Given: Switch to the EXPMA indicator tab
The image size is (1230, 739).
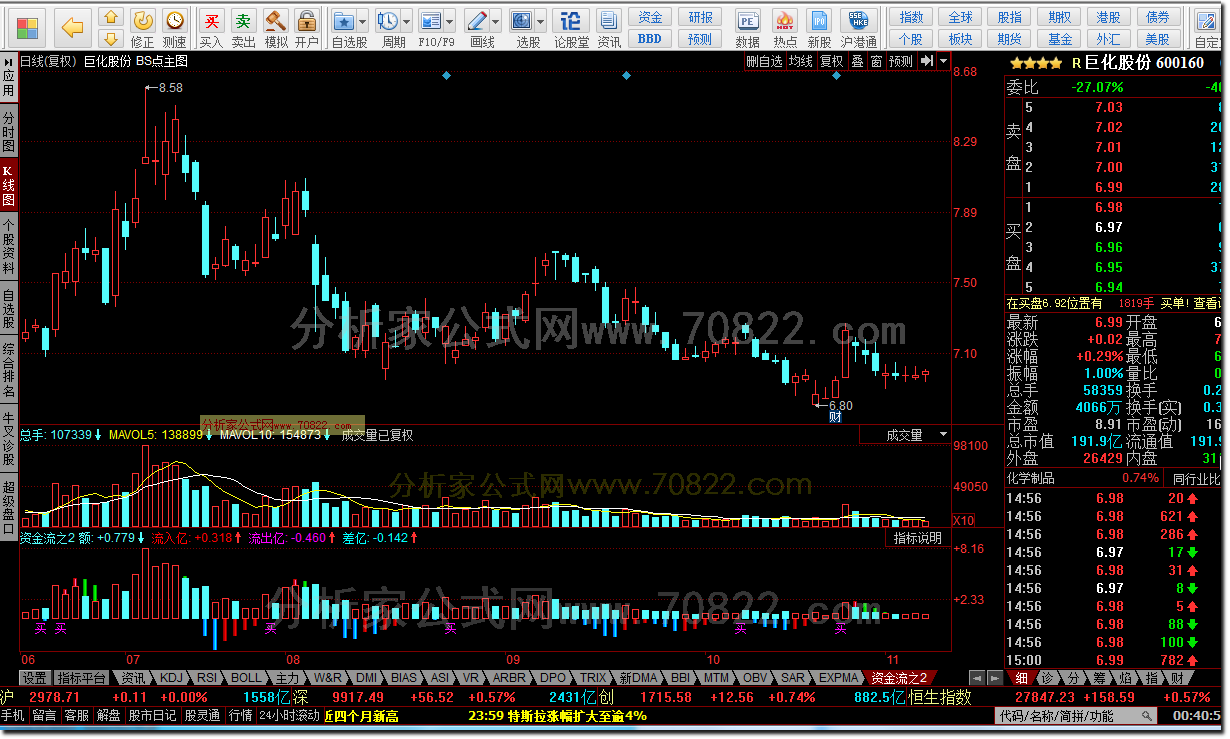Looking at the screenshot, I should 839,677.
